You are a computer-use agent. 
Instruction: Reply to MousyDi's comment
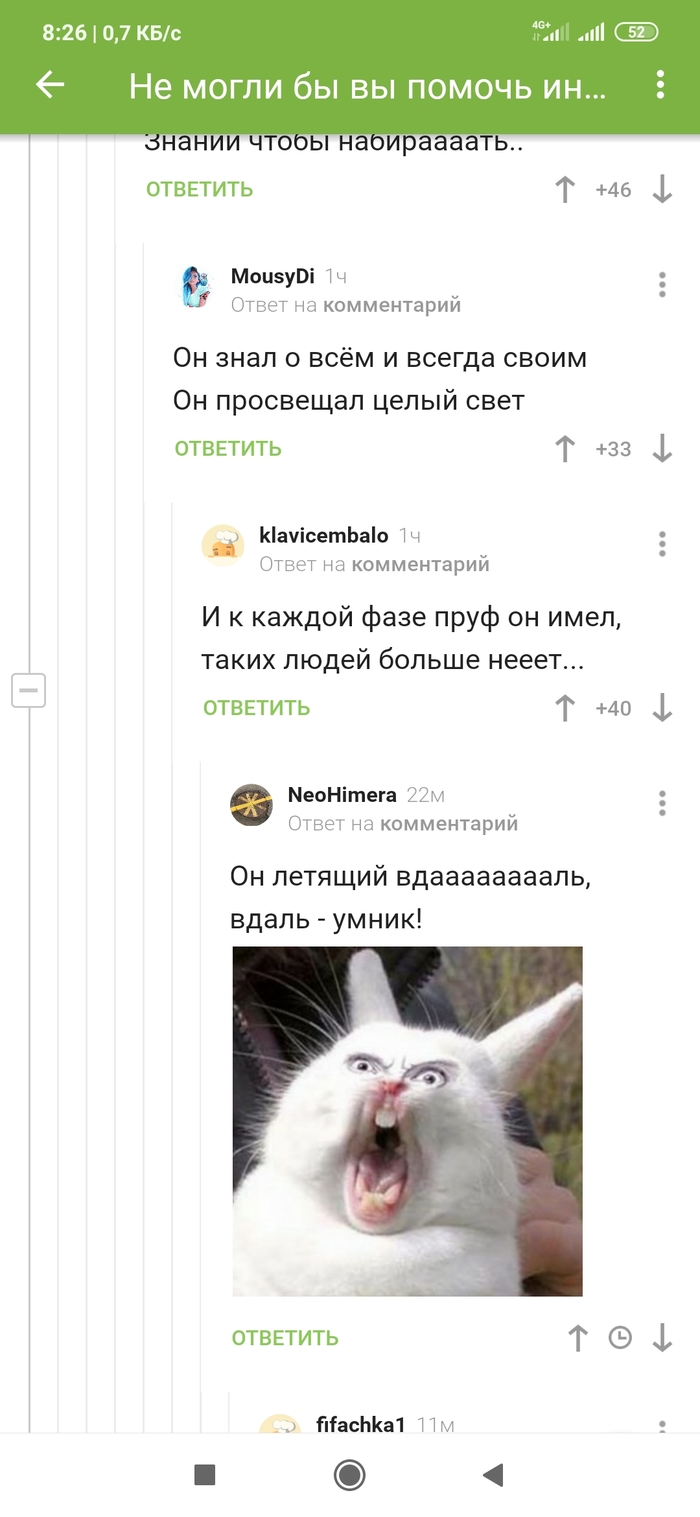click(228, 449)
